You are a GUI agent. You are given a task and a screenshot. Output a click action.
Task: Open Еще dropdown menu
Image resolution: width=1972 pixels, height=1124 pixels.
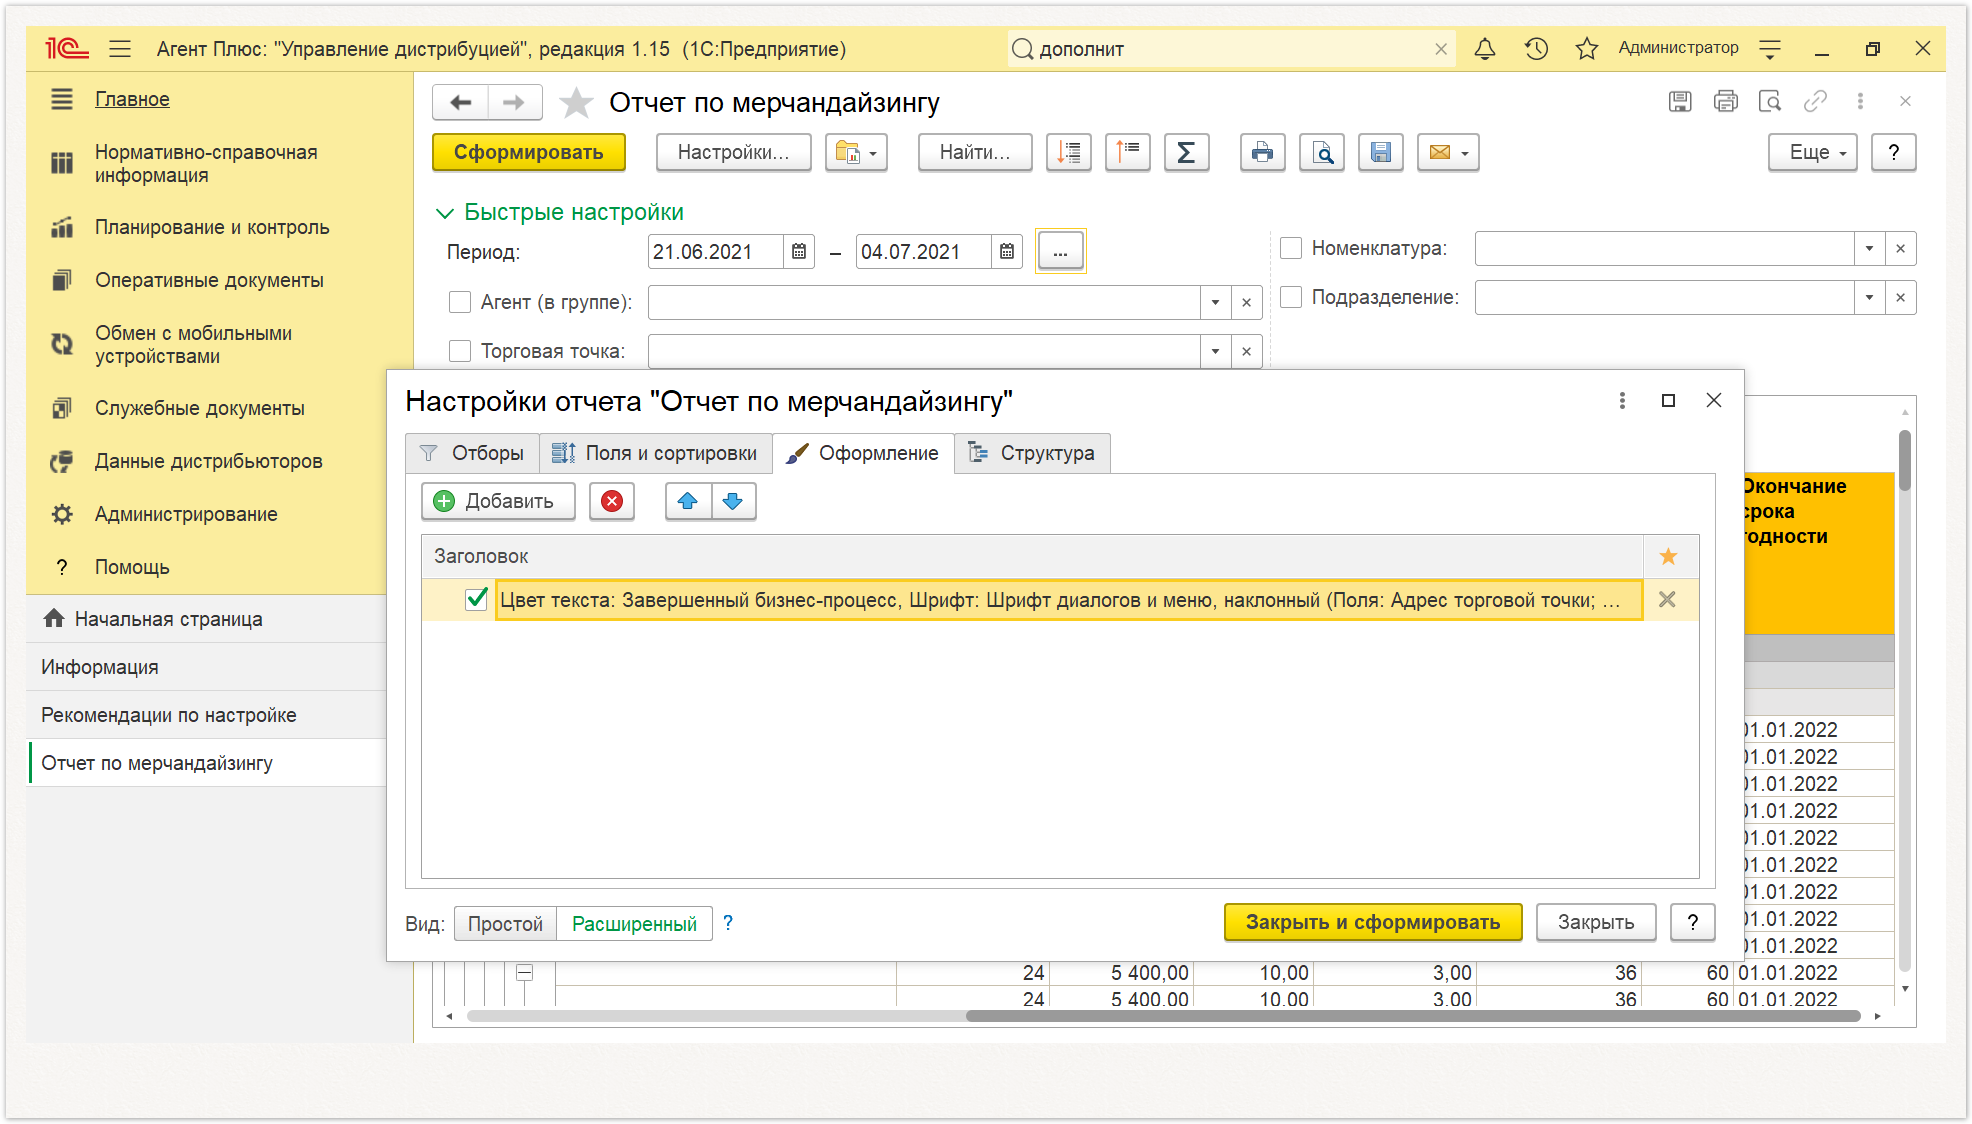coord(1813,152)
